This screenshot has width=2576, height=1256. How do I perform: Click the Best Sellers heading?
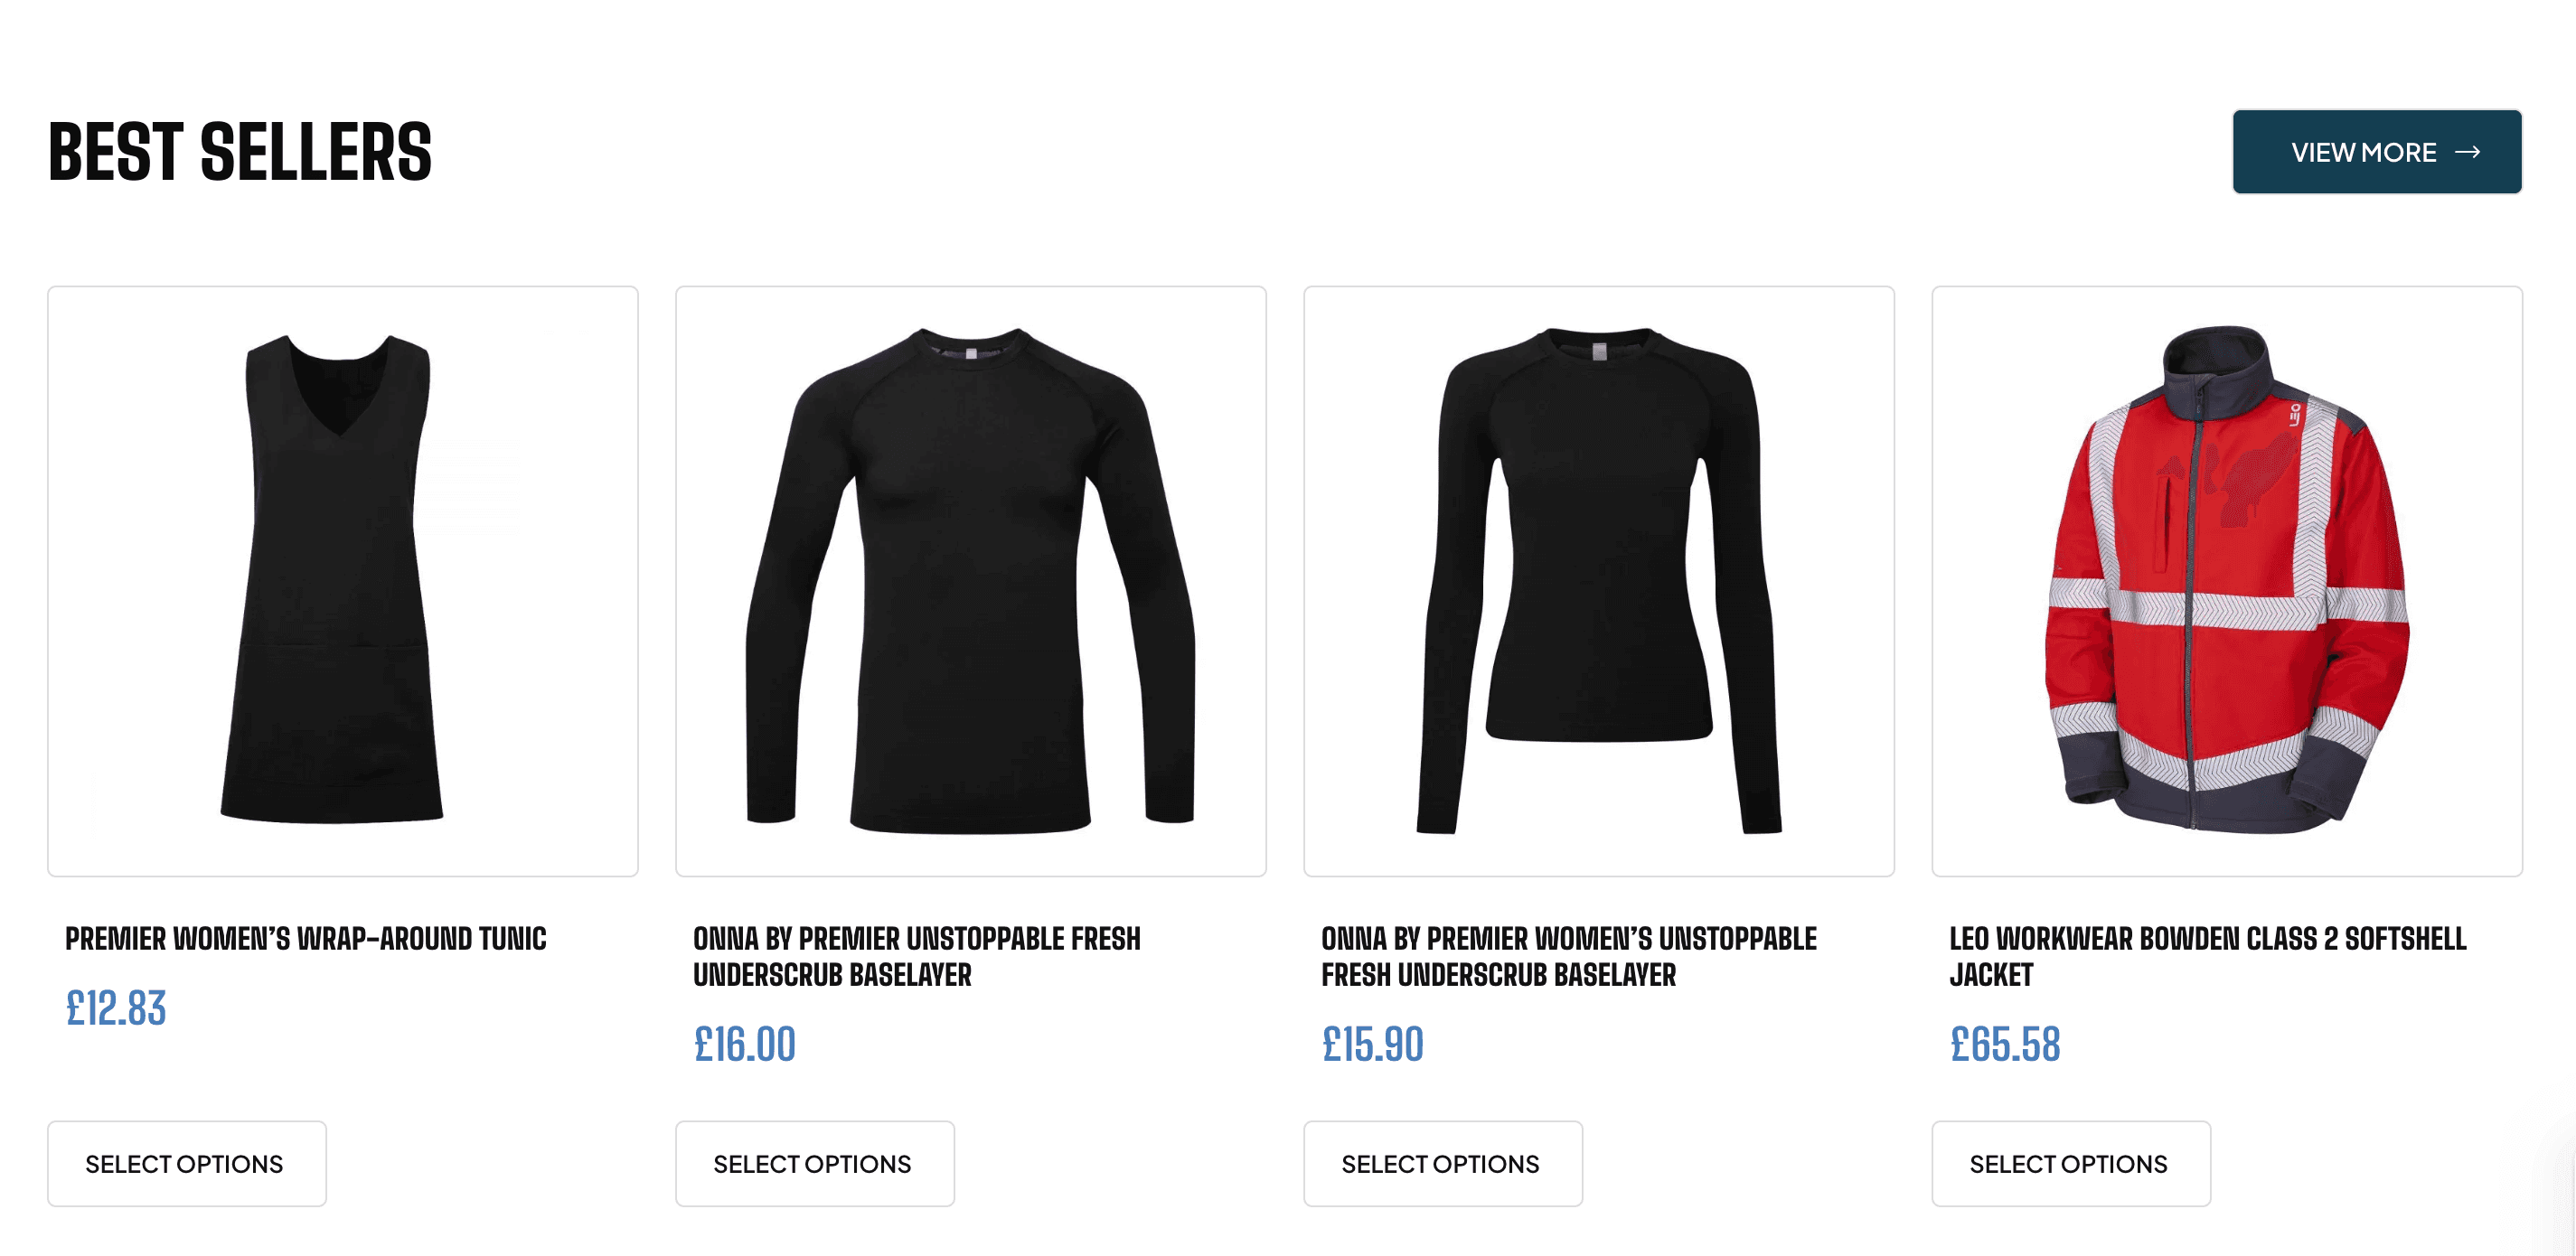coord(240,152)
